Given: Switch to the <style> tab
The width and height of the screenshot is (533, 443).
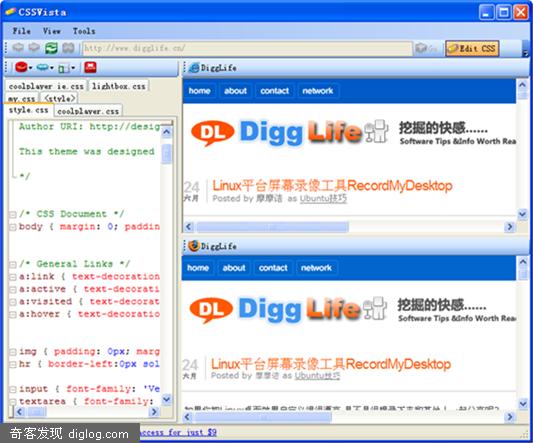Looking at the screenshot, I should coord(59,98).
